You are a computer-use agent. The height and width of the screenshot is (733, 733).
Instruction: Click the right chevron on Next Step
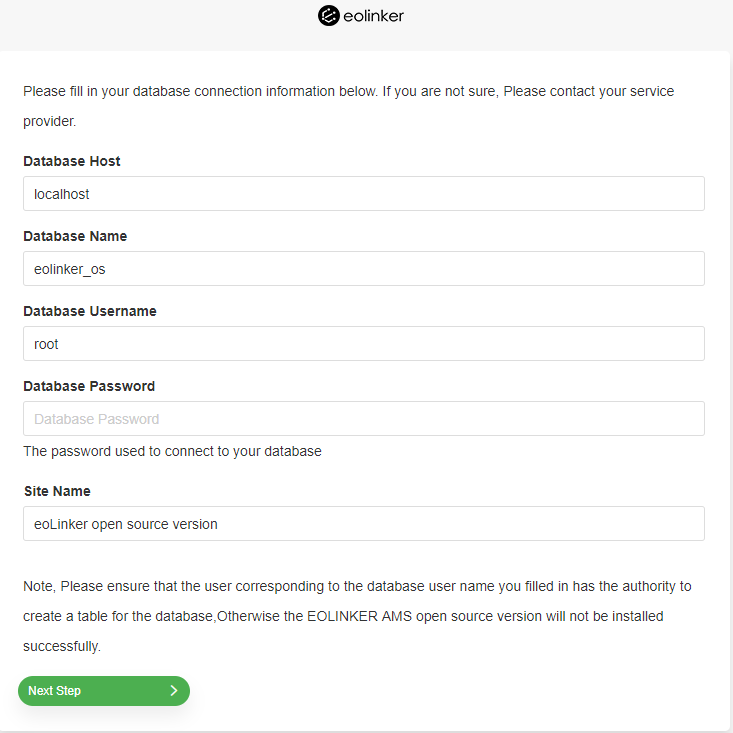(173, 691)
